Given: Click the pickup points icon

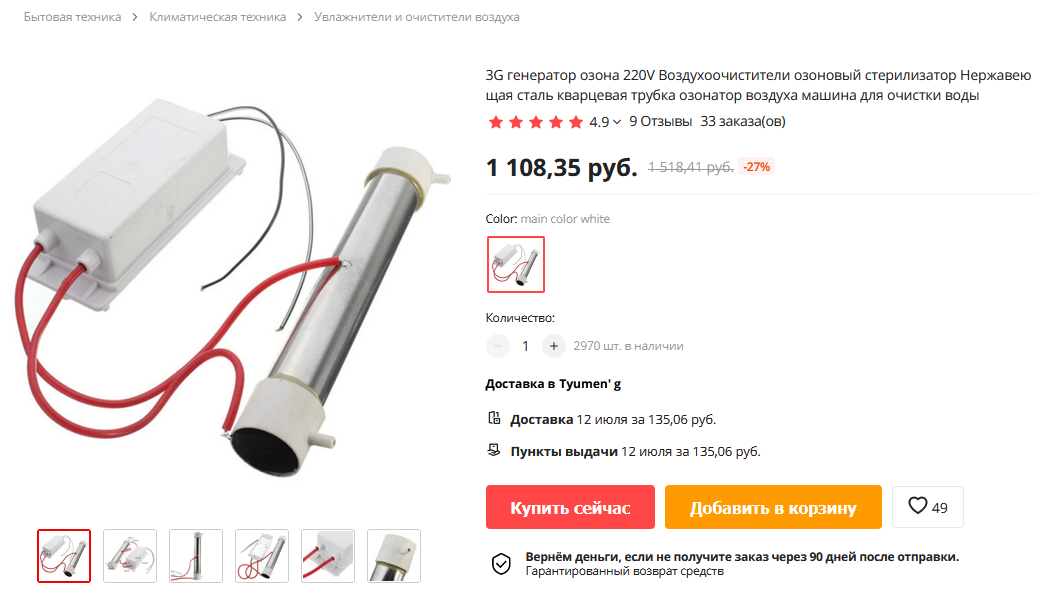Looking at the screenshot, I should click(x=494, y=450).
